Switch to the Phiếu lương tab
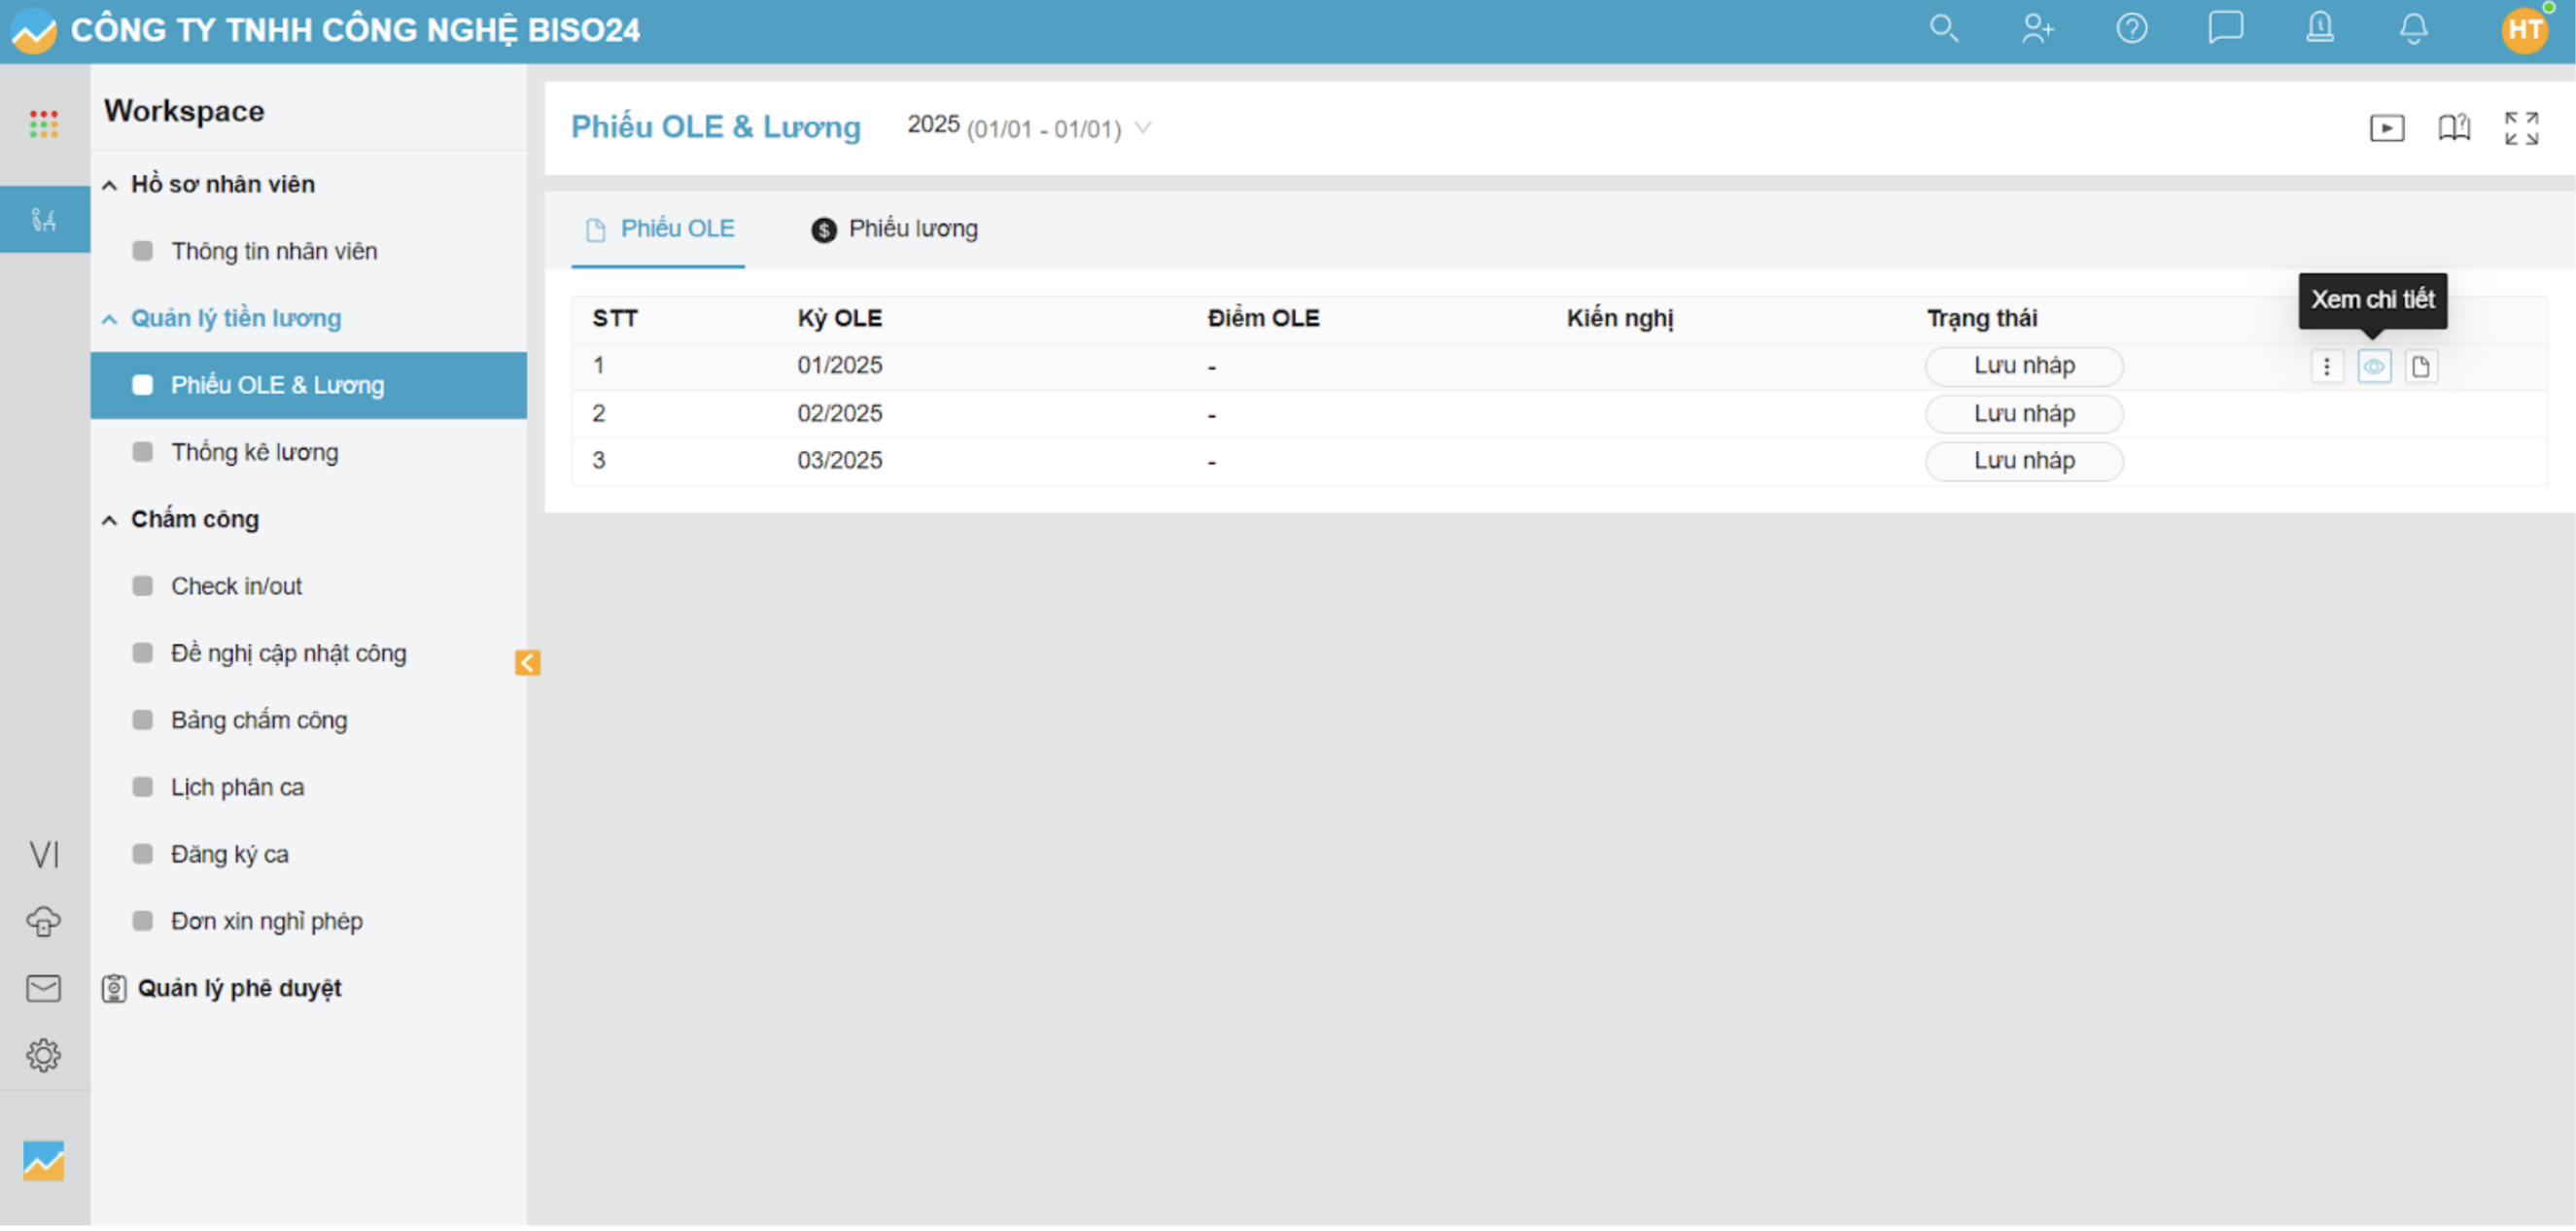 click(x=894, y=230)
